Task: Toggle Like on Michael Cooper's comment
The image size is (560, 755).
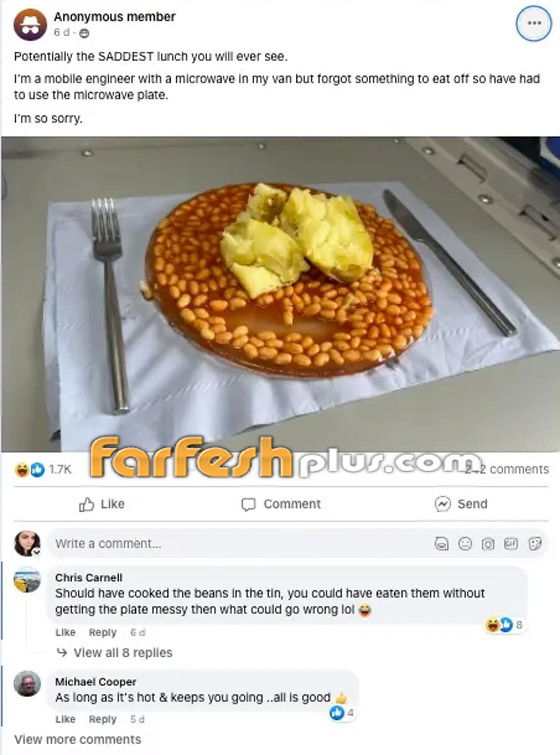Action: click(65, 719)
